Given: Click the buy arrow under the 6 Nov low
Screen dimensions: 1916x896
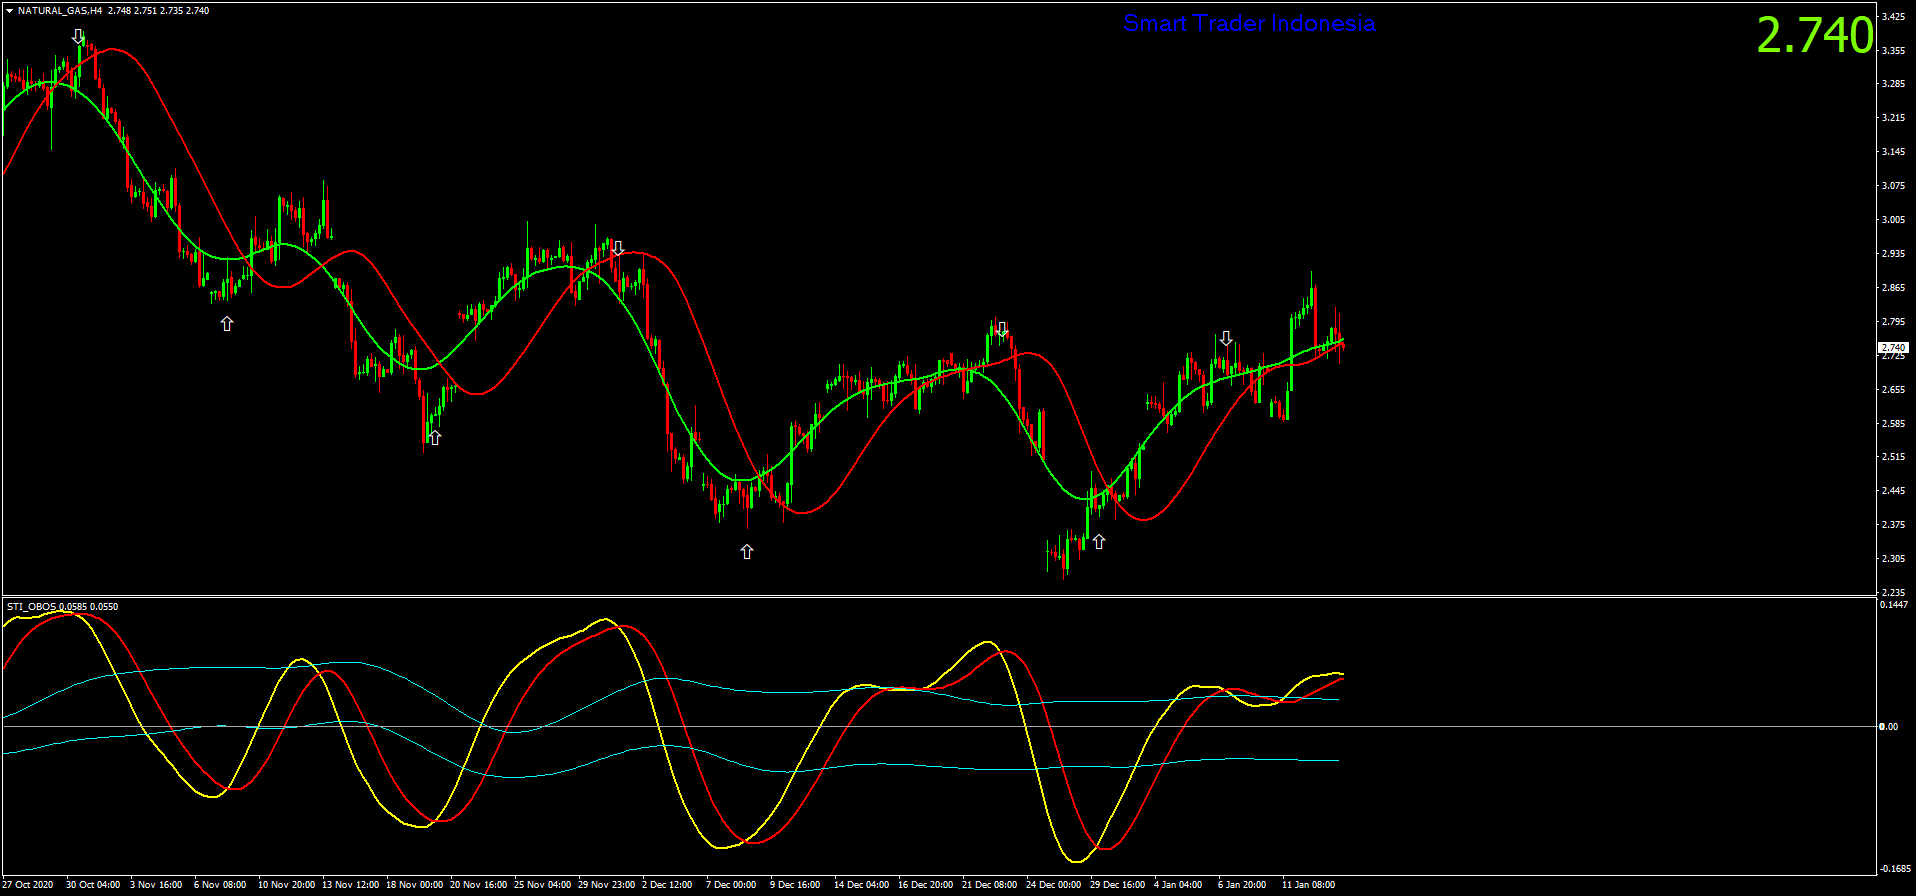Looking at the screenshot, I should click(x=227, y=323).
